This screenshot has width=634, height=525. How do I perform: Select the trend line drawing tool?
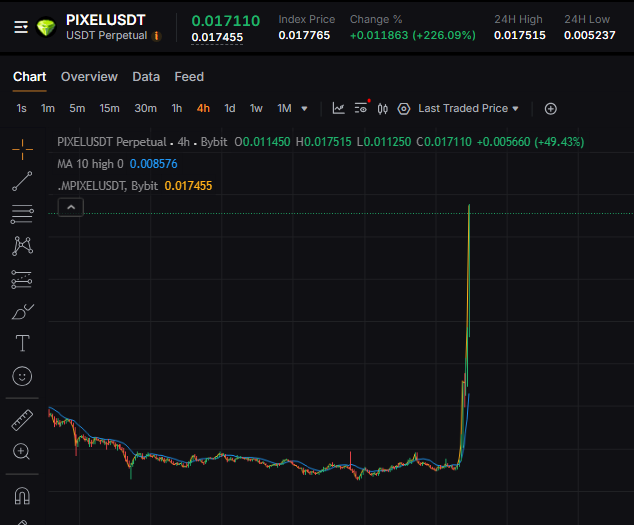click(22, 181)
